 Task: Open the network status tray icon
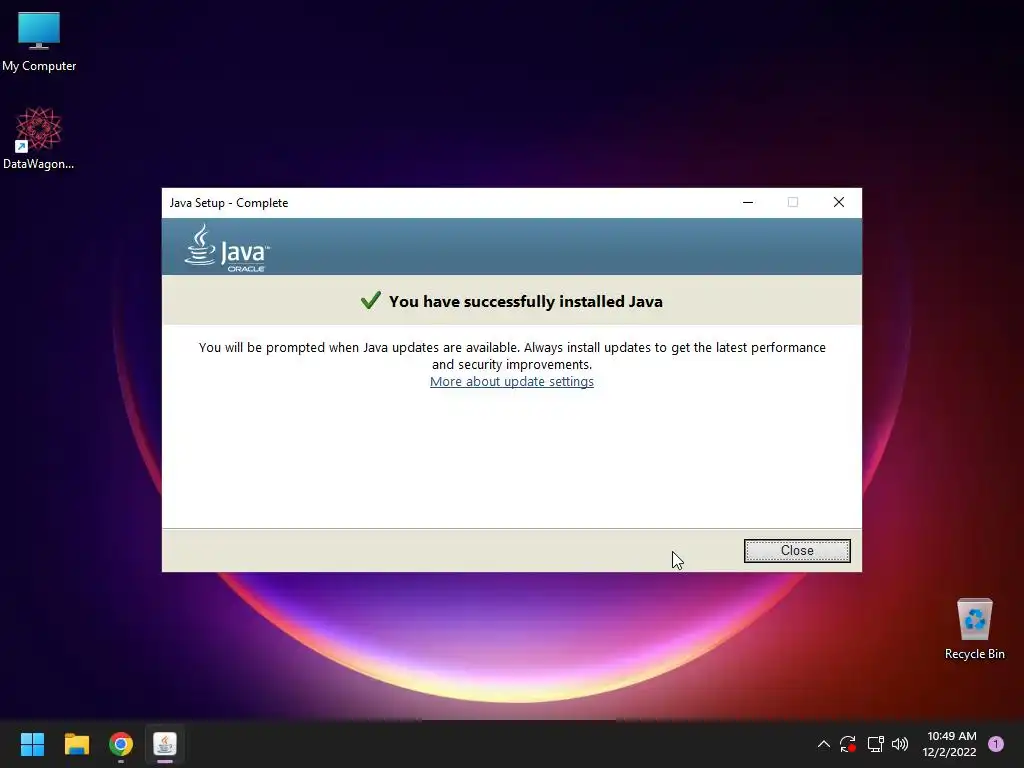pos(875,744)
